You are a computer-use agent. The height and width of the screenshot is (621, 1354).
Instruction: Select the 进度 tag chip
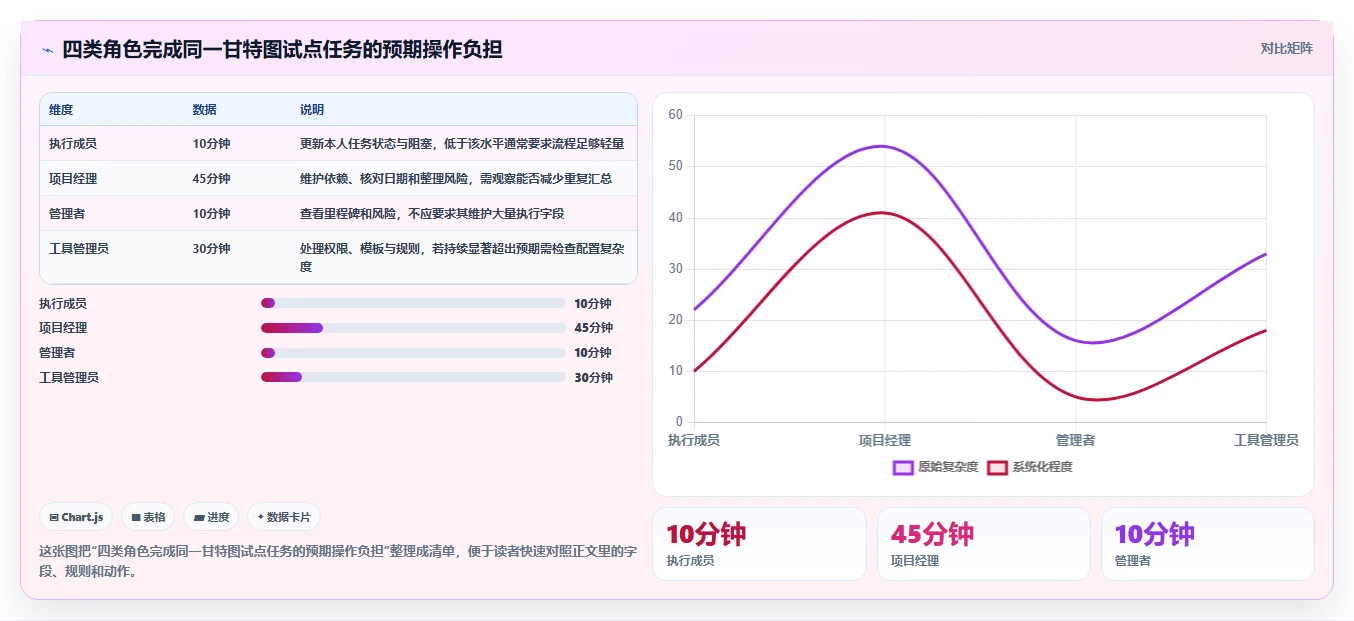pyautogui.click(x=211, y=517)
